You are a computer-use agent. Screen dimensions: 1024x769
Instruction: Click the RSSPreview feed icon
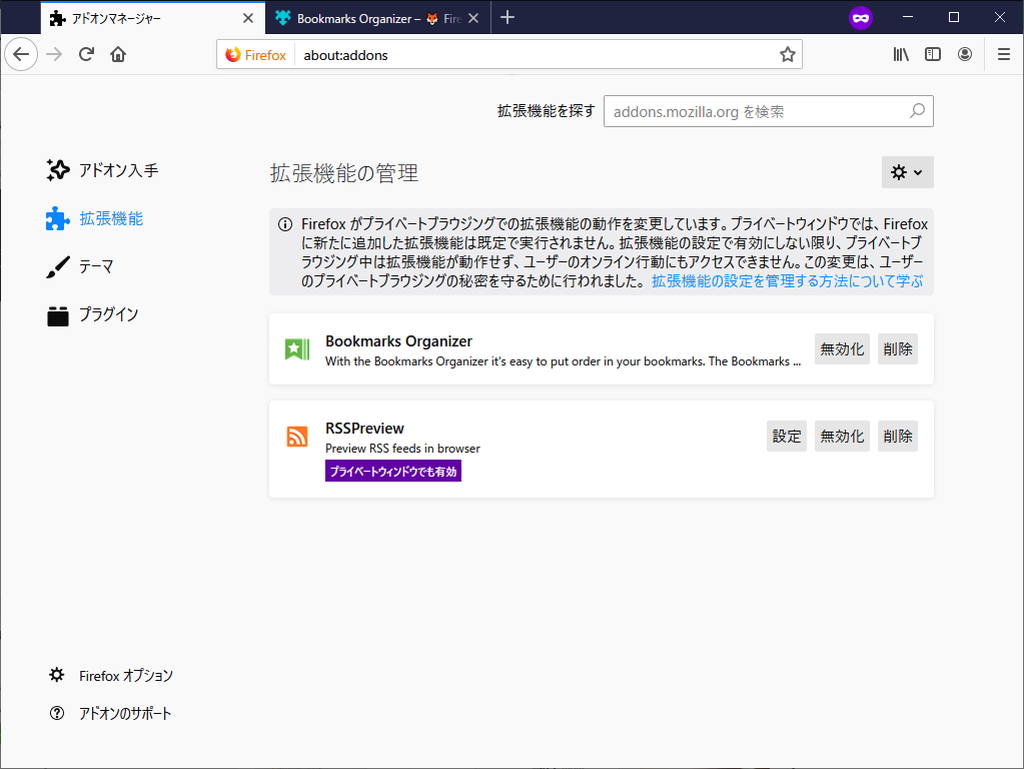[296, 436]
